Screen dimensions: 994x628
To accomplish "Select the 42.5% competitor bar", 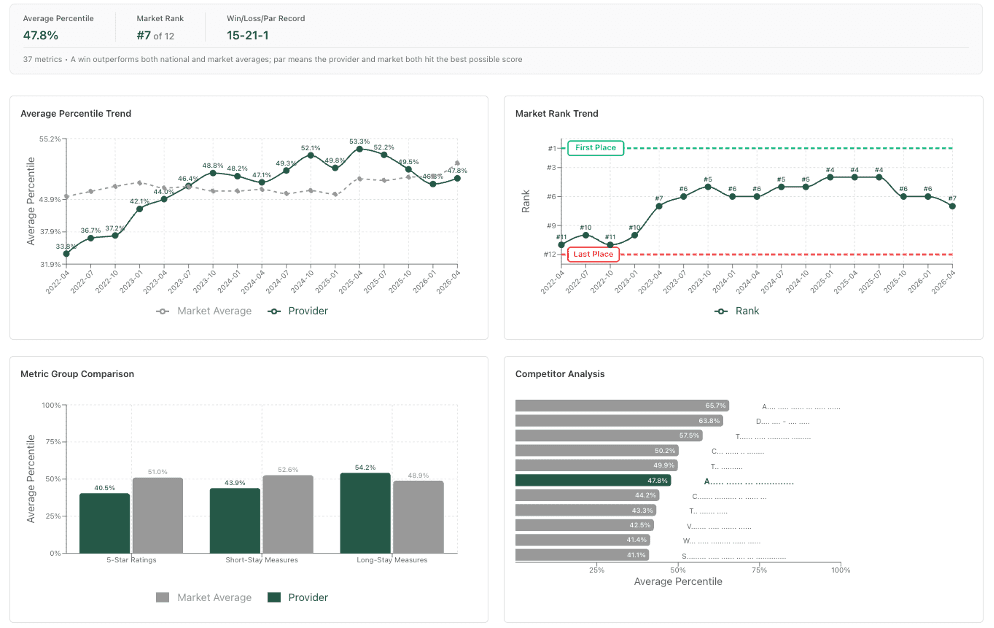I will tap(584, 525).
